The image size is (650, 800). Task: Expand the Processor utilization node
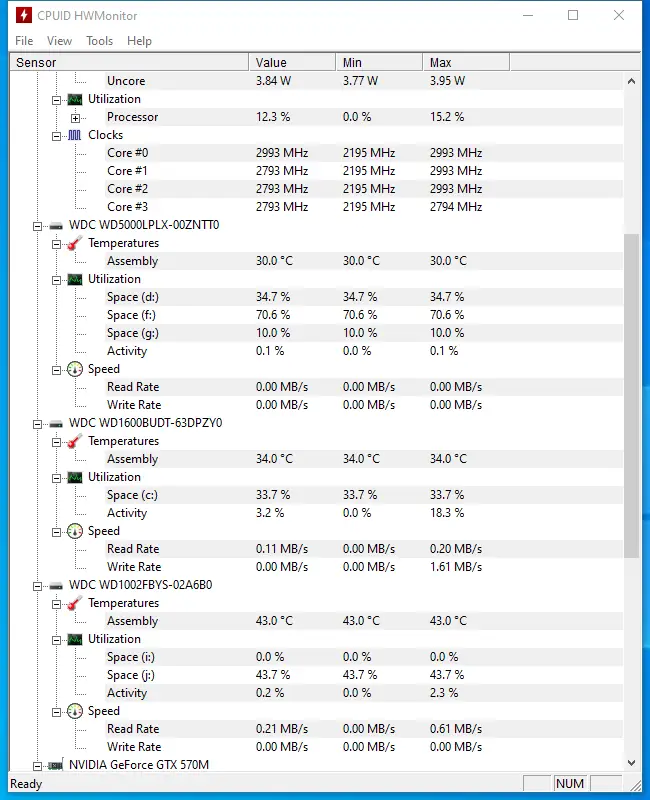(75, 117)
